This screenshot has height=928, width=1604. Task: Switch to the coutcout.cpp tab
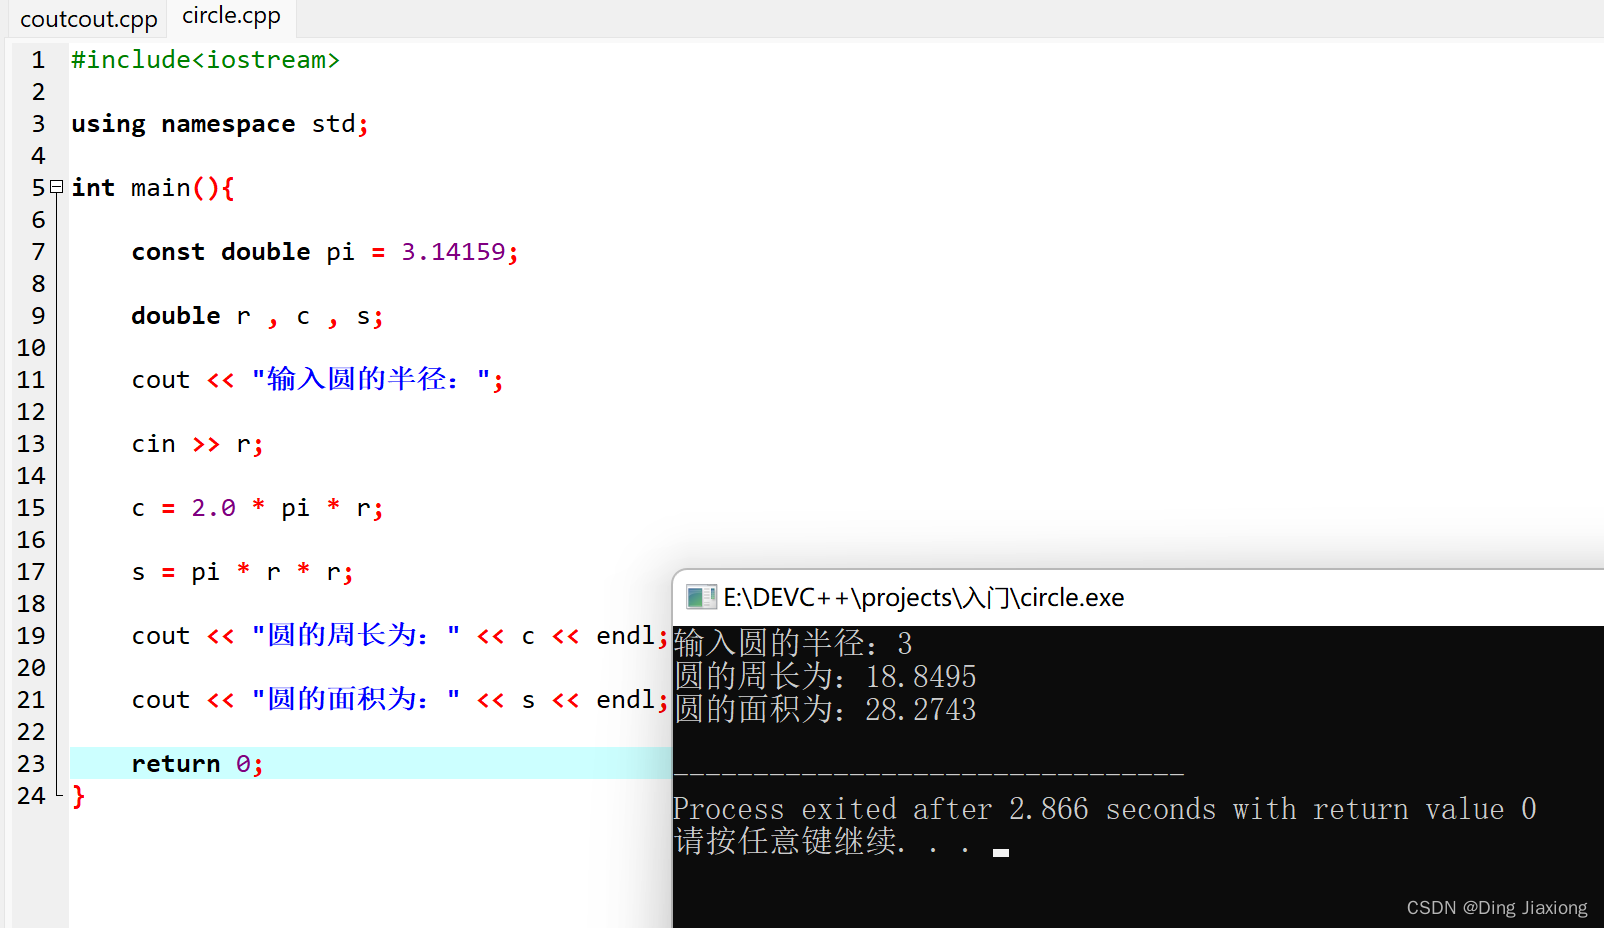point(88,19)
